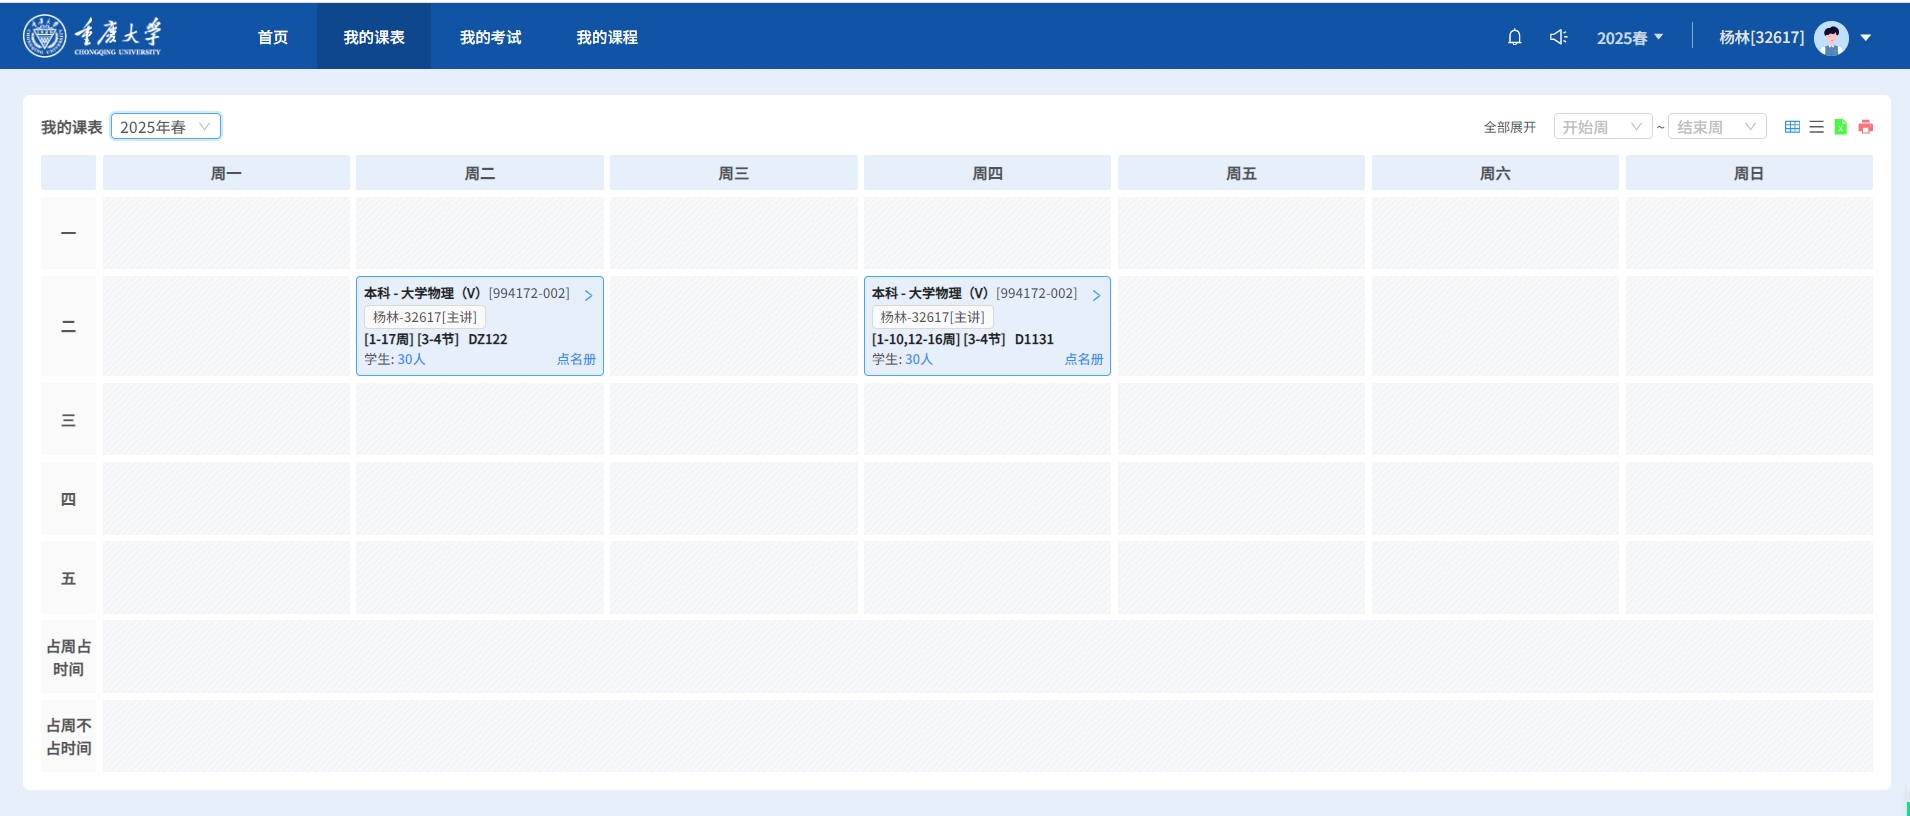This screenshot has width=1910, height=816.
Task: Open 我的课程 tab
Action: (606, 37)
